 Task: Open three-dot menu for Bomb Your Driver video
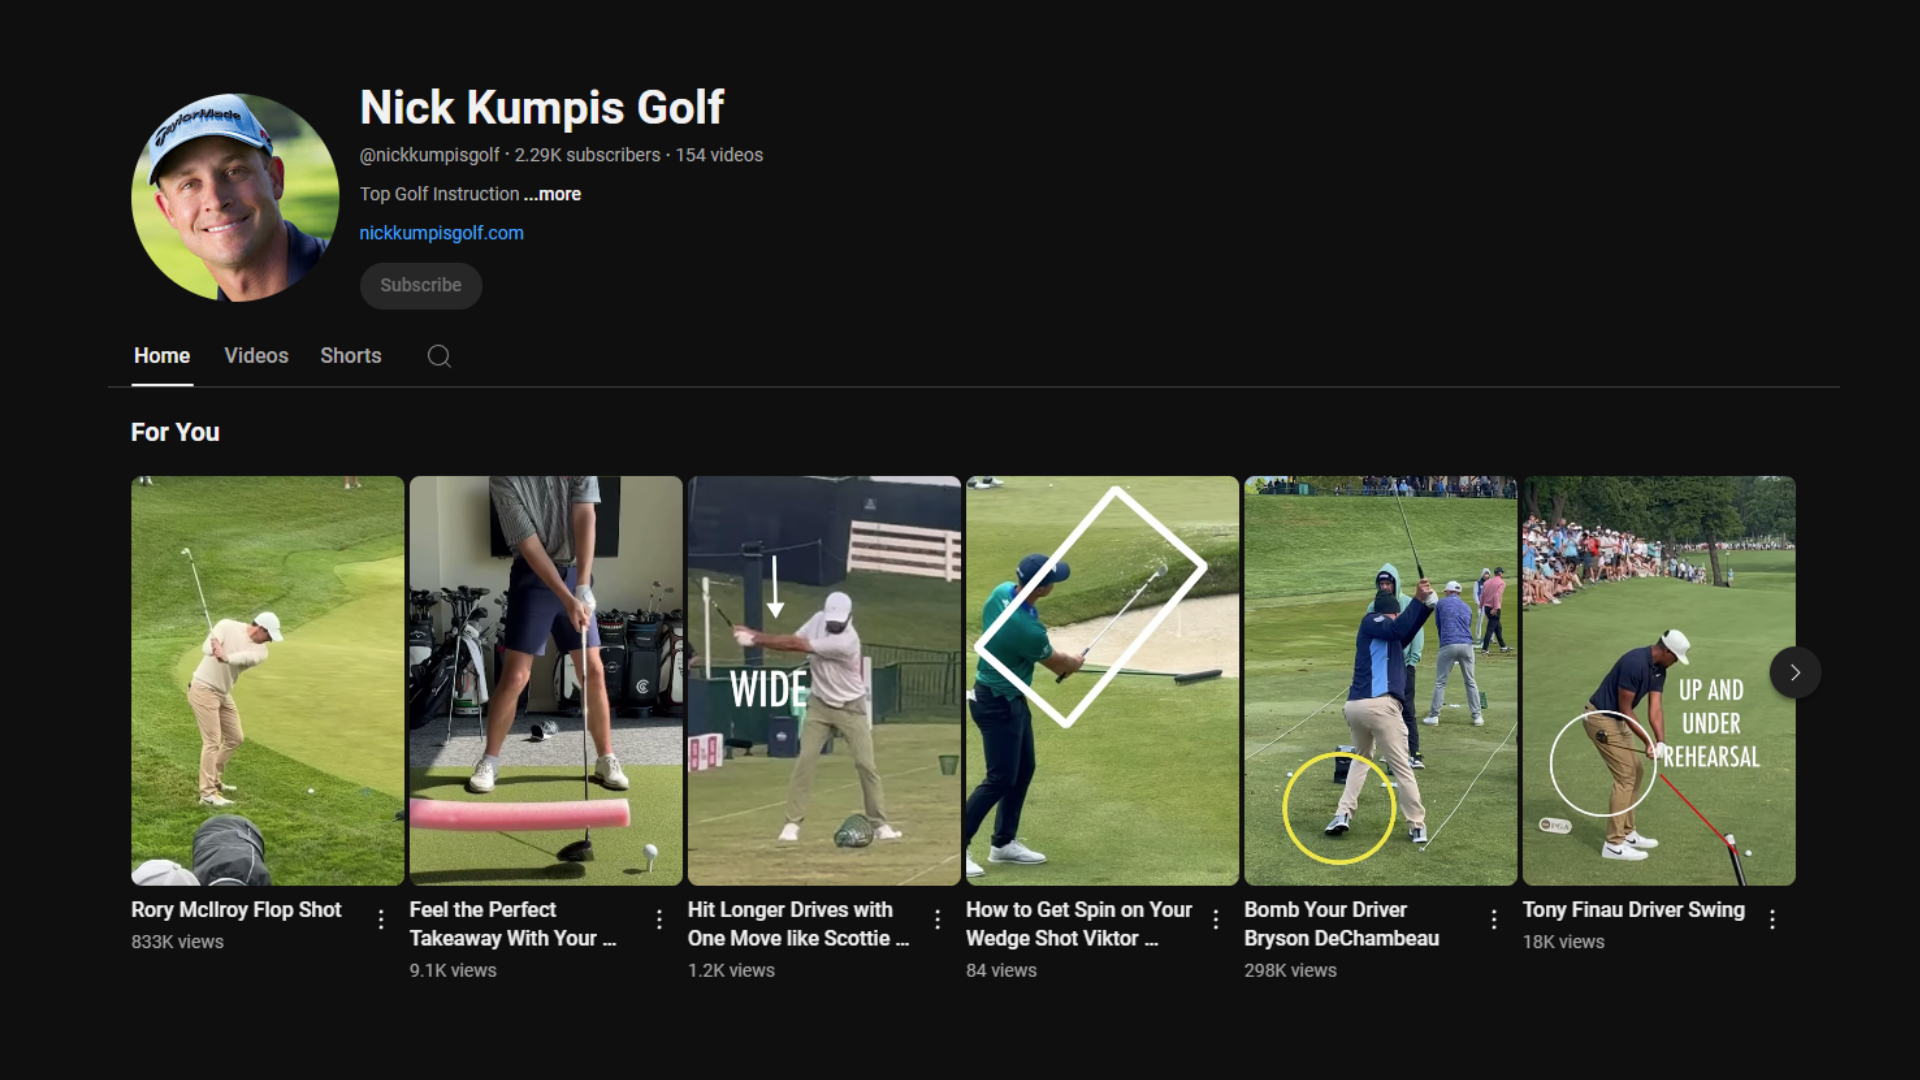click(1493, 919)
